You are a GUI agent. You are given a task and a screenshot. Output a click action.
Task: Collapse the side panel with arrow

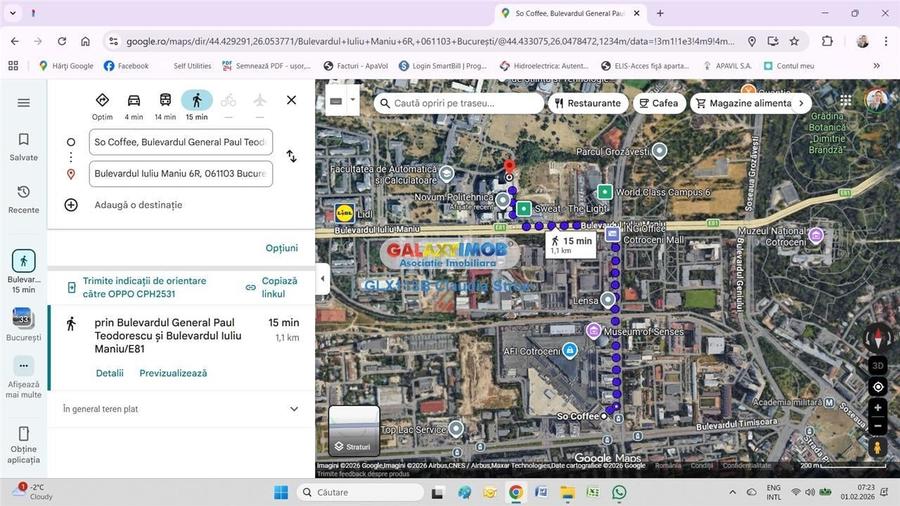322,279
